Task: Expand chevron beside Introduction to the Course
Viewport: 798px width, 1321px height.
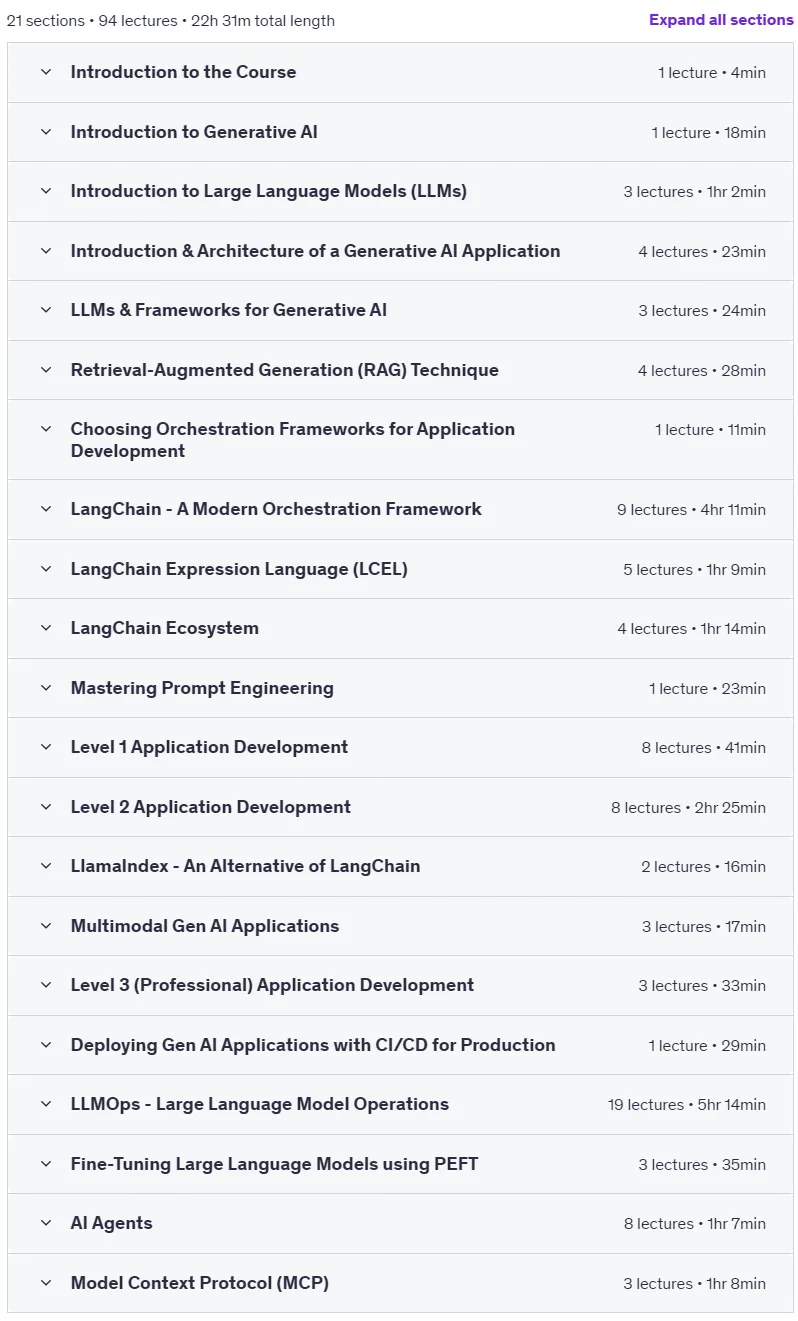Action: [x=45, y=72]
